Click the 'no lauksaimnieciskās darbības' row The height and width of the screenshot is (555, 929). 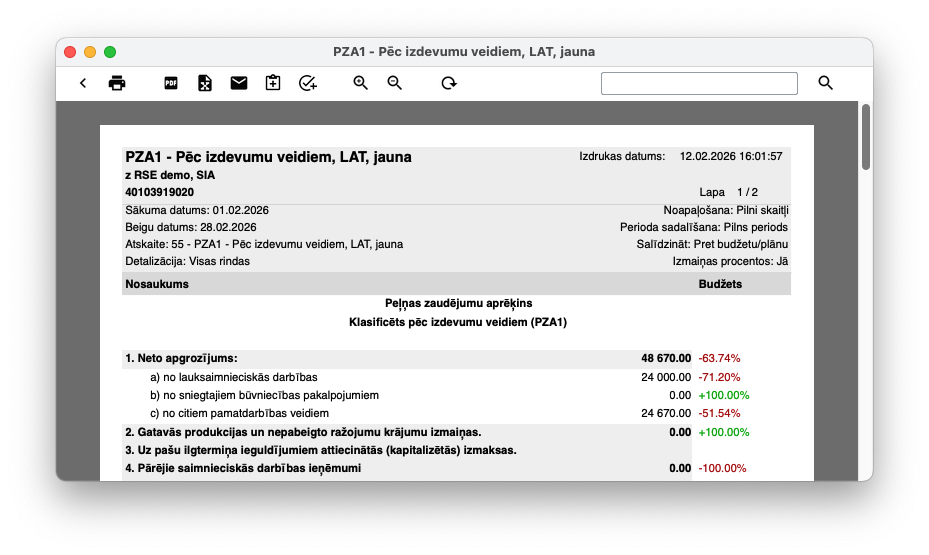[233, 377]
